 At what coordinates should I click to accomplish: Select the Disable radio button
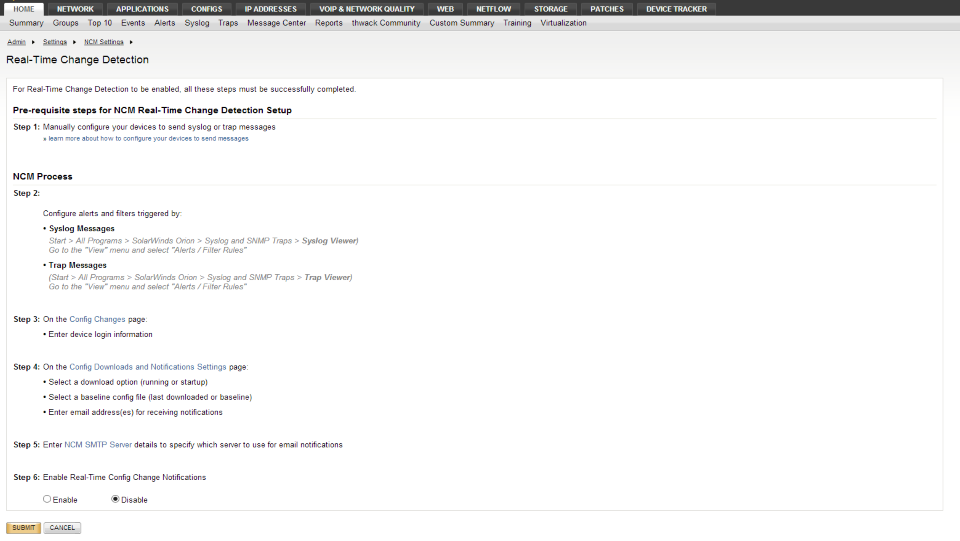[x=115, y=499]
